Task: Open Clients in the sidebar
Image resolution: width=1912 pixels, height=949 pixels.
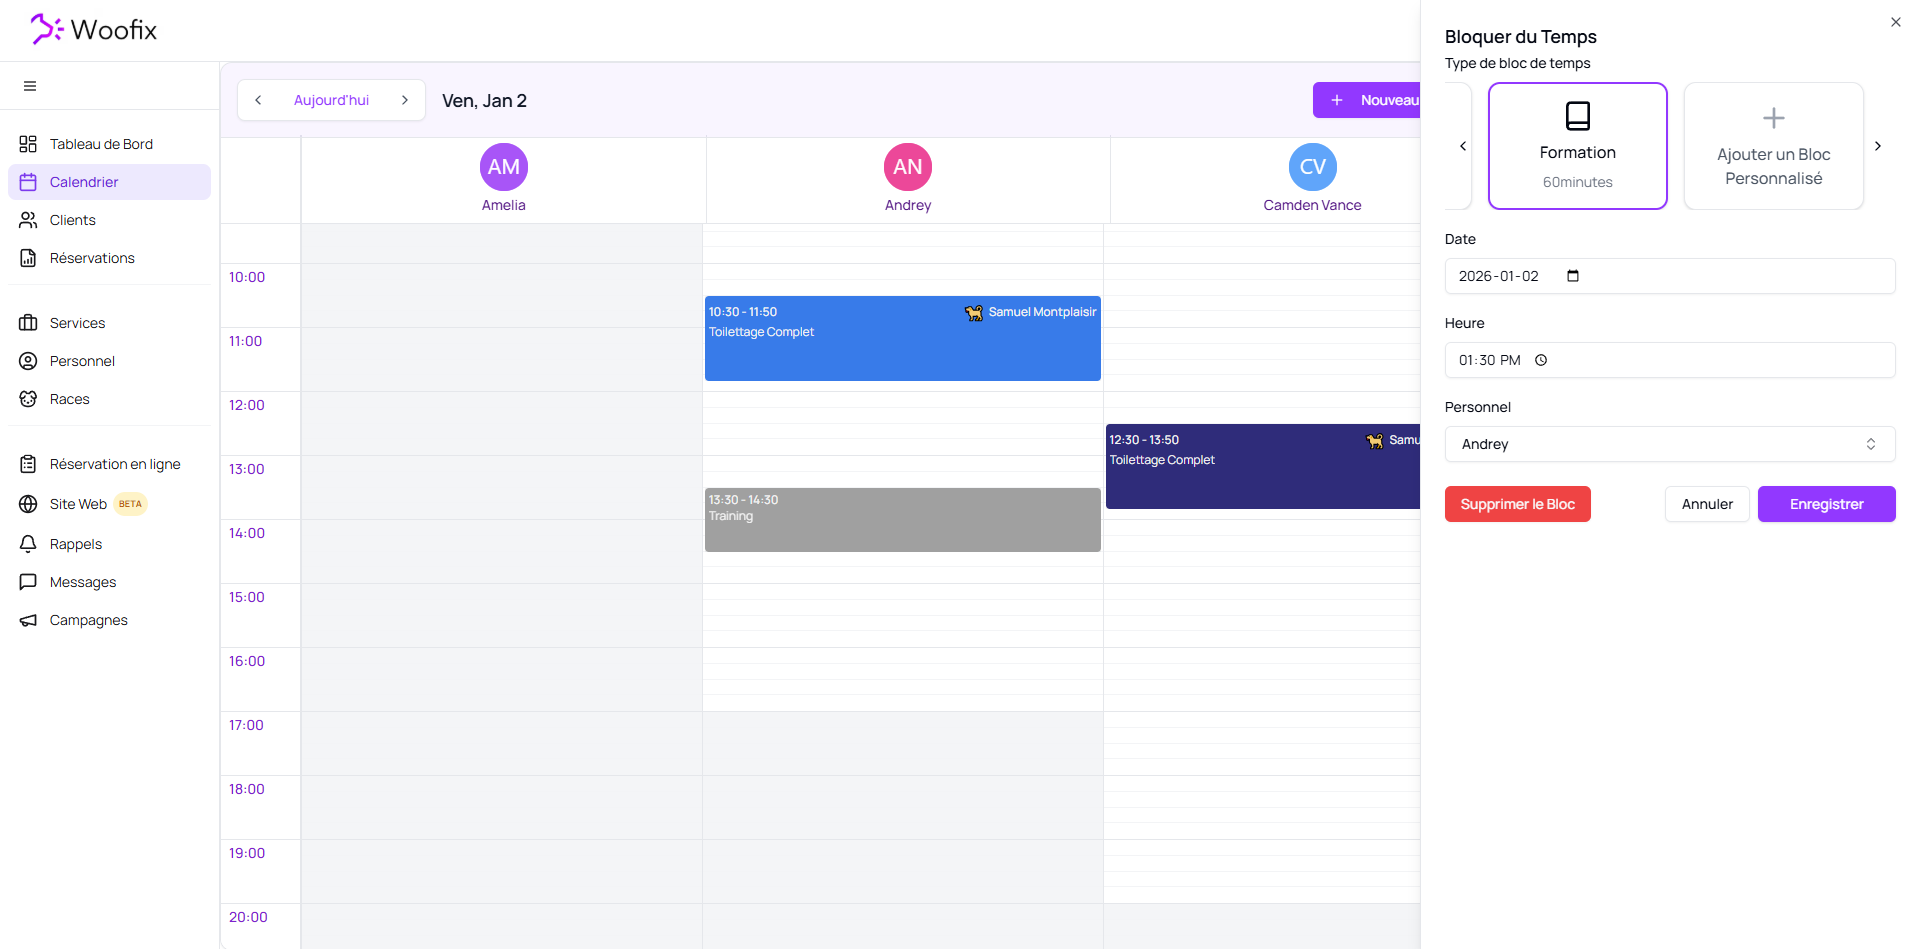Action: (x=73, y=220)
